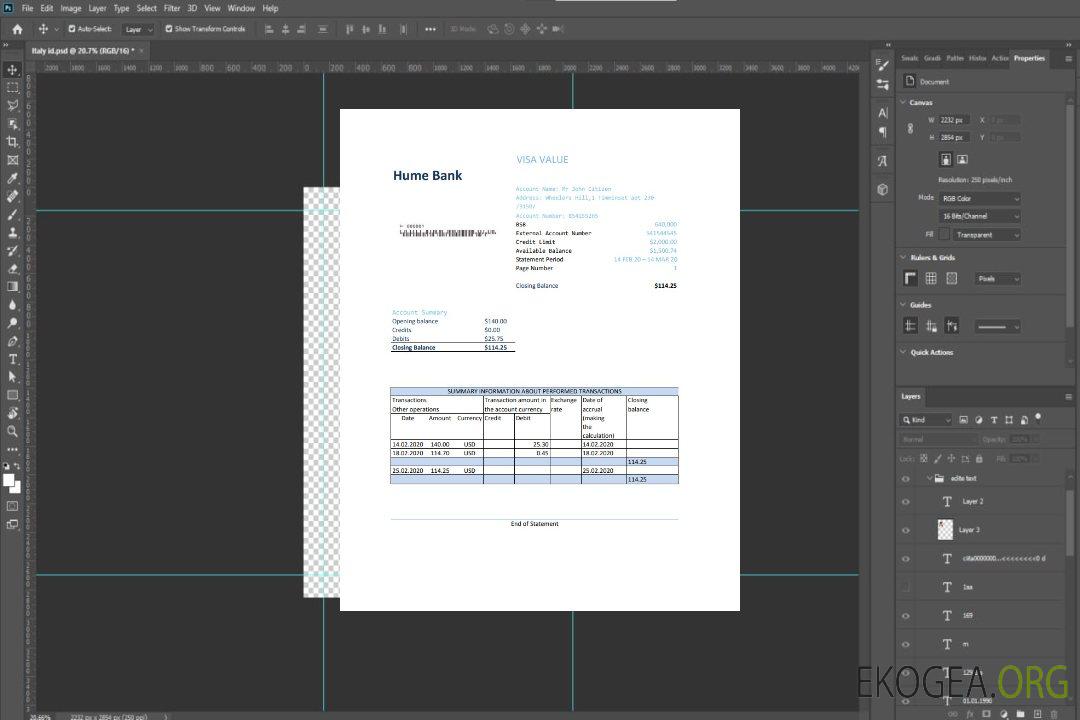Select the Lasso tool
This screenshot has width=1080, height=720.
(x=12, y=105)
